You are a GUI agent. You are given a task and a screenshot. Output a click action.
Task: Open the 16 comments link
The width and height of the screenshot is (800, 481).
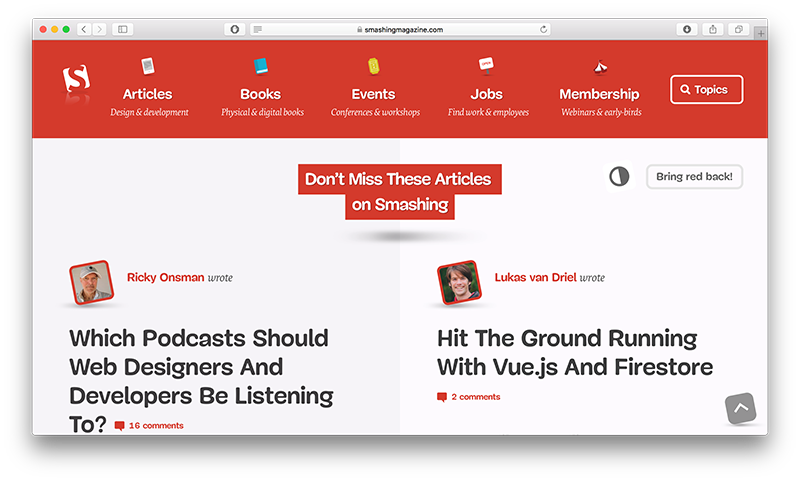(156, 426)
